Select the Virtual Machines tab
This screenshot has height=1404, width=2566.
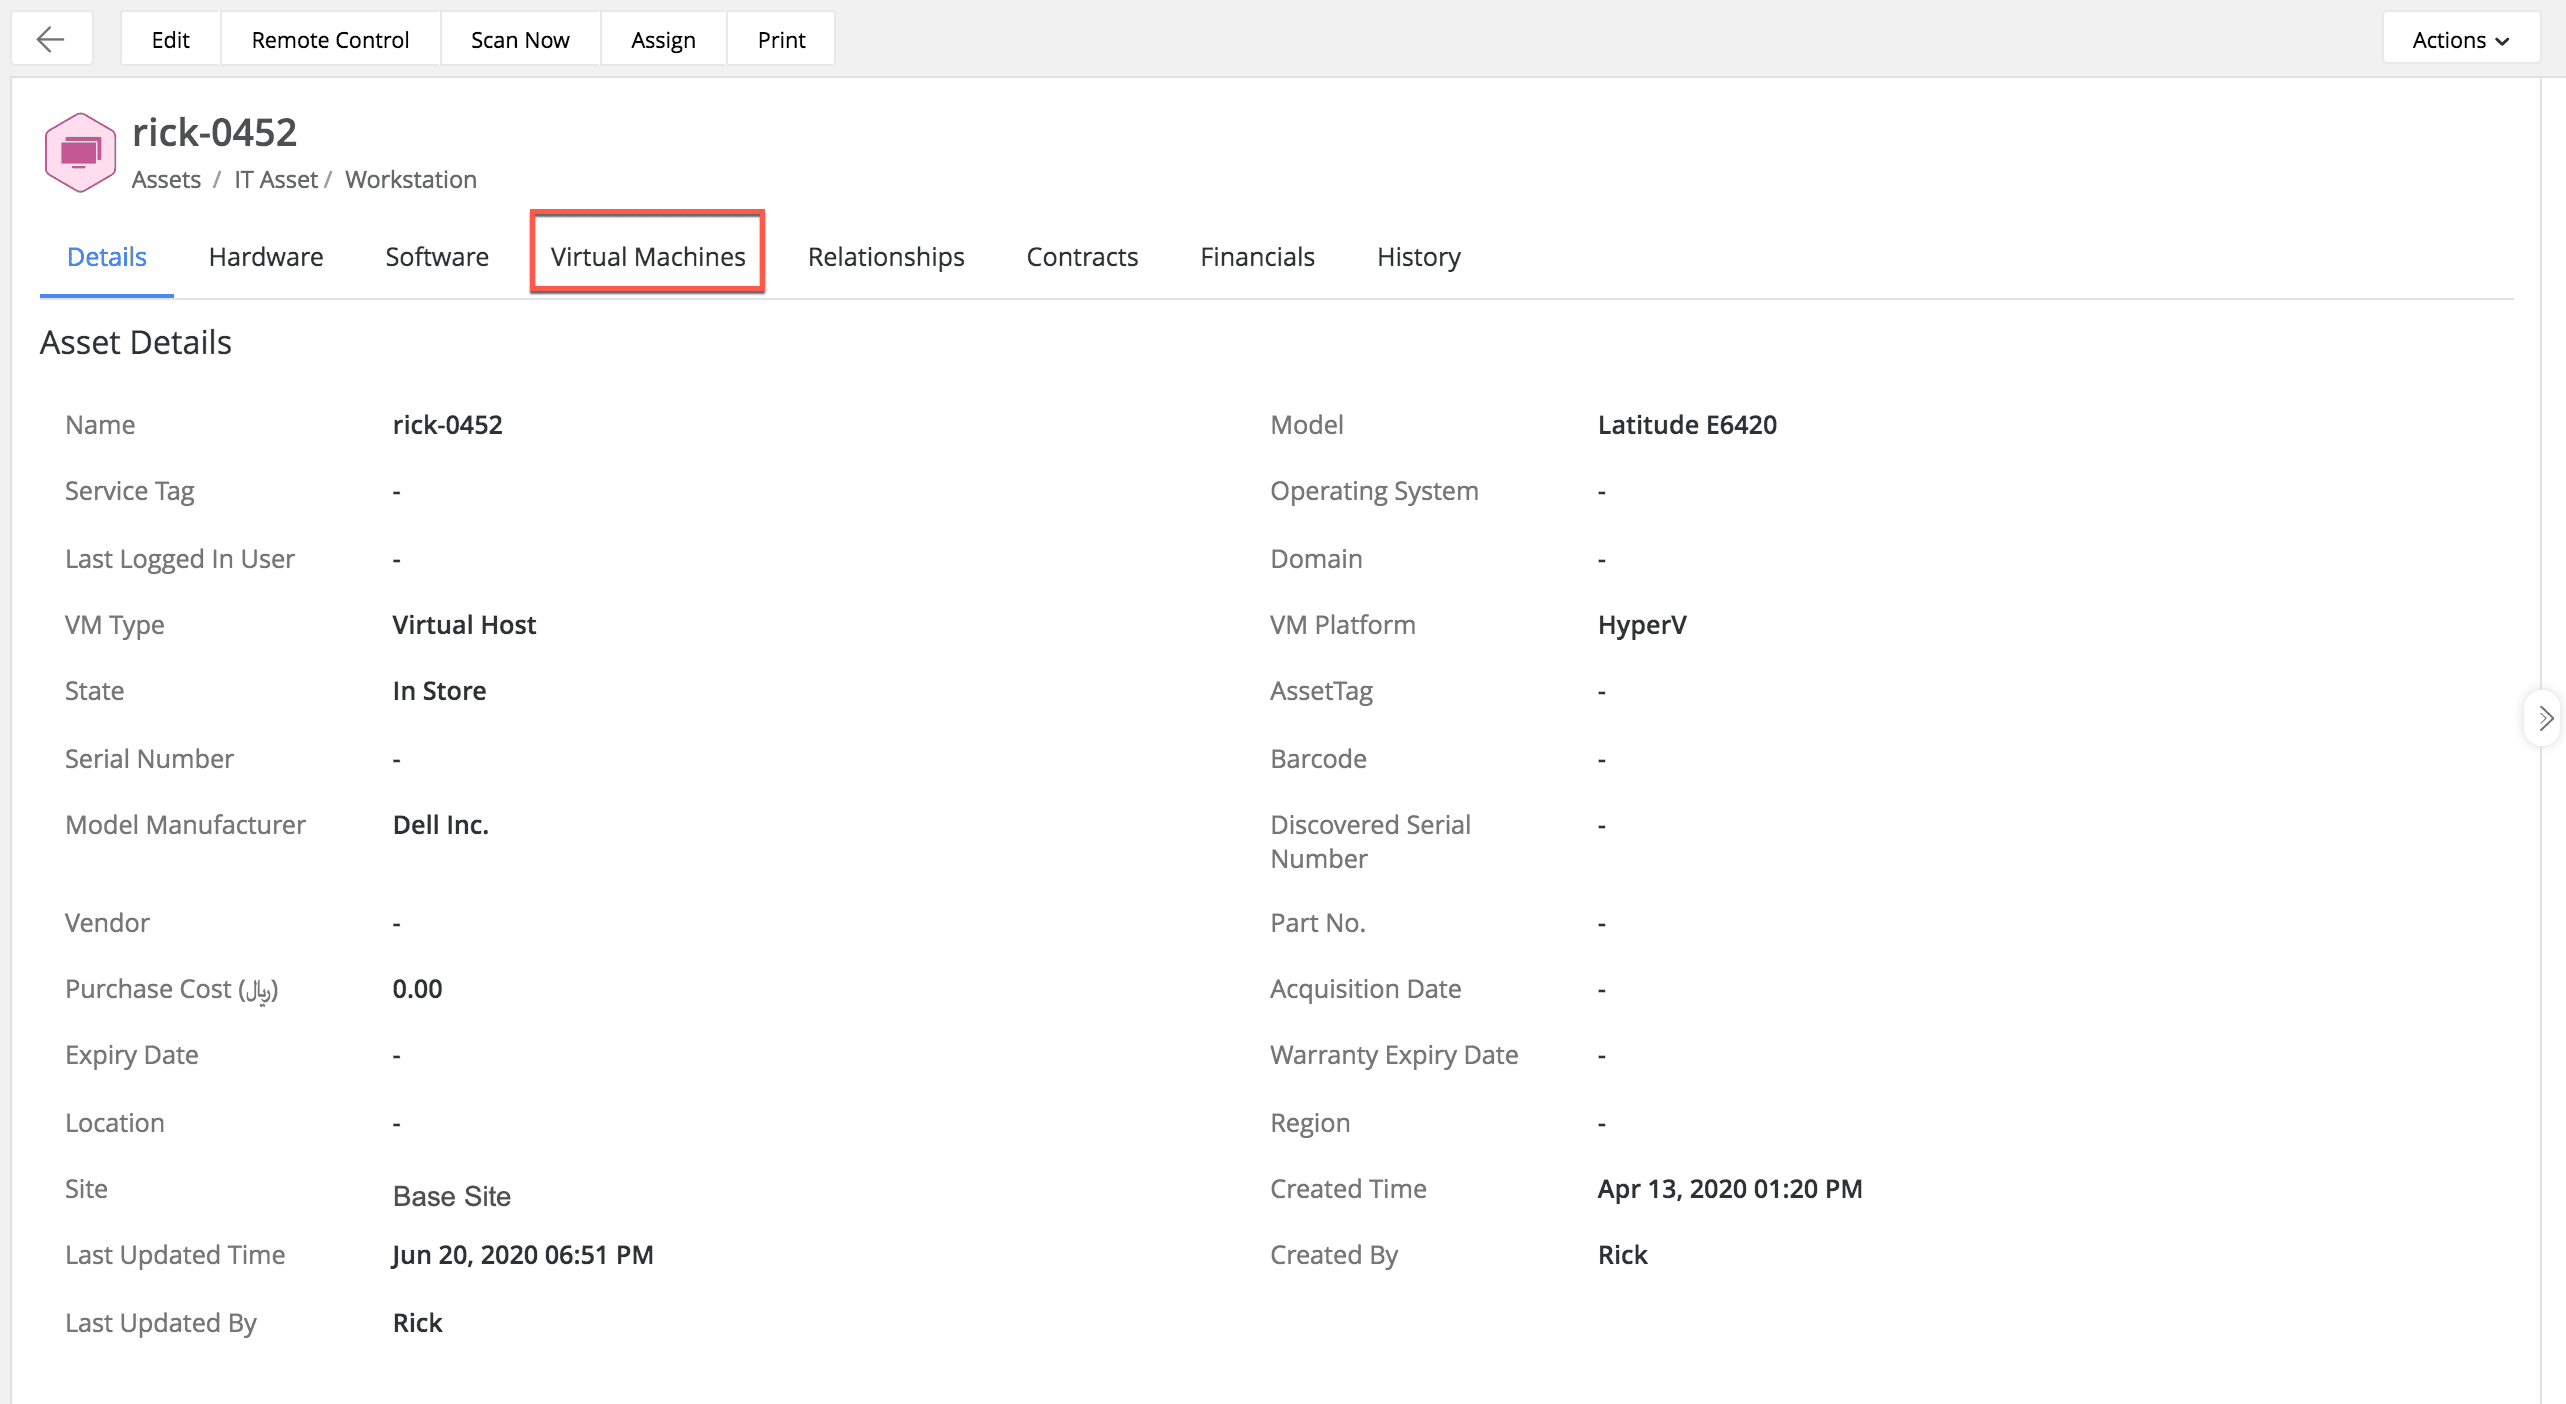click(648, 257)
